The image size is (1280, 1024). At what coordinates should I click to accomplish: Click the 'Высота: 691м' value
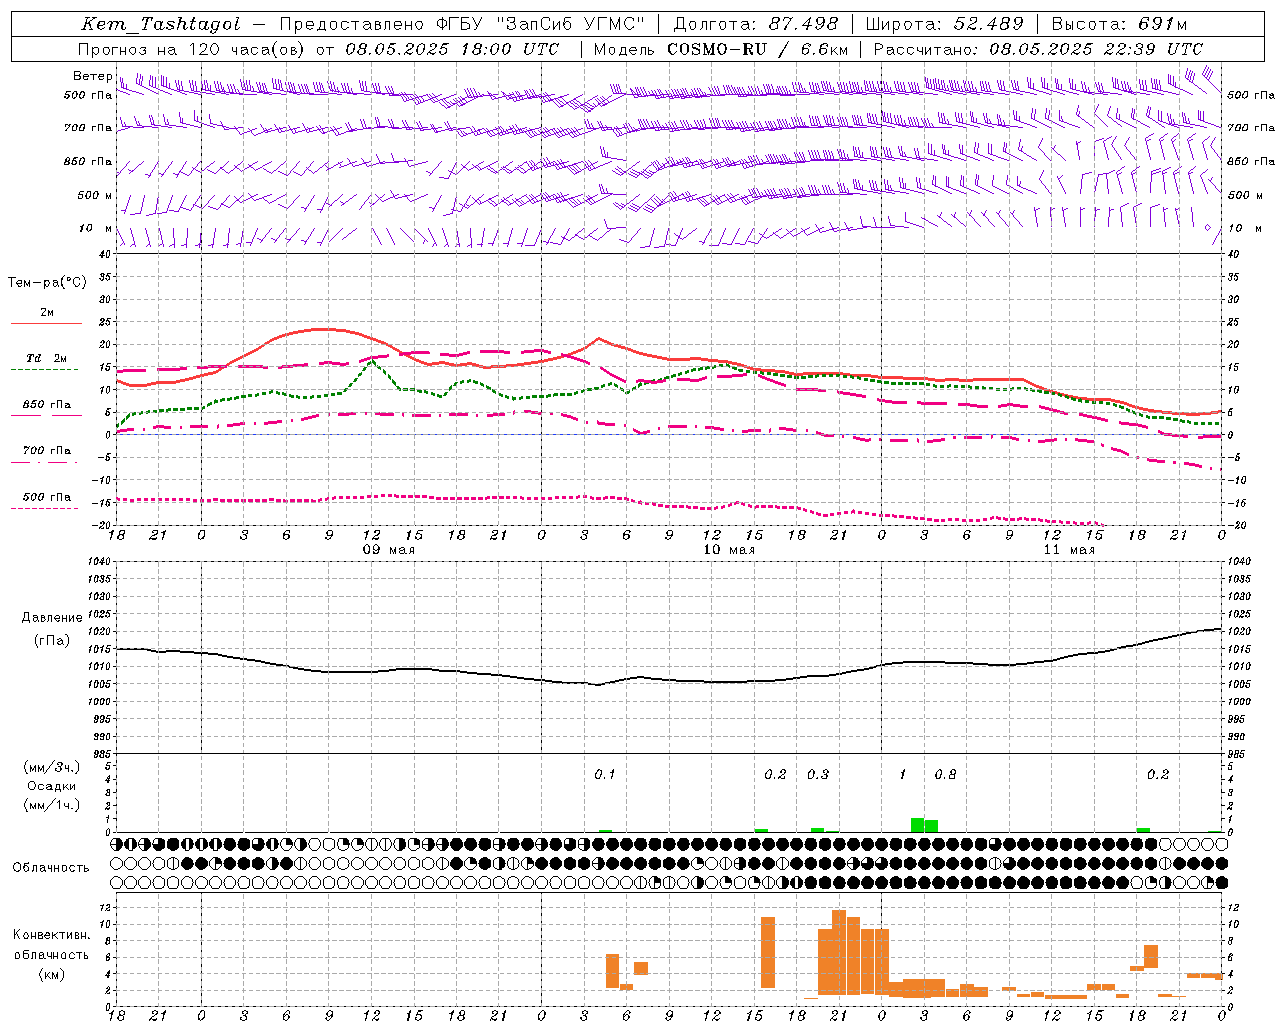1119,24
